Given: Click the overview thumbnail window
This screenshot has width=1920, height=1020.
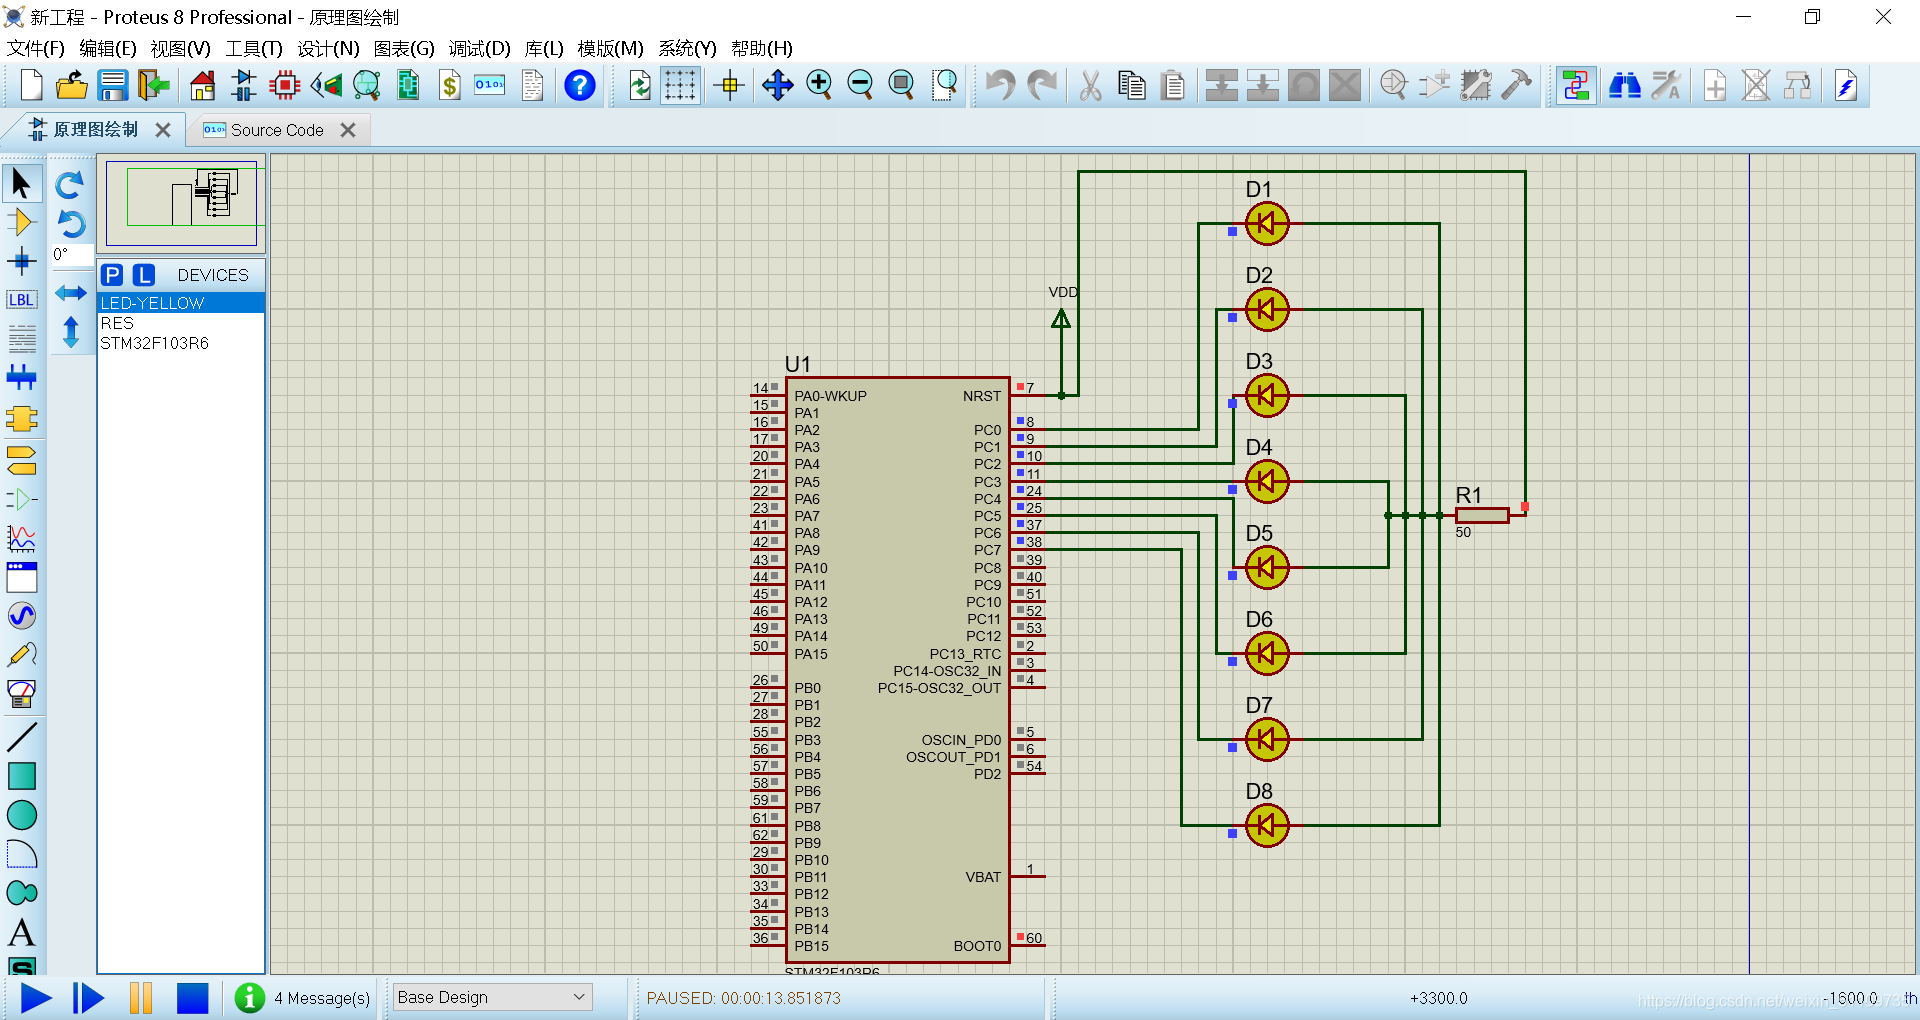Looking at the screenshot, I should [181, 203].
